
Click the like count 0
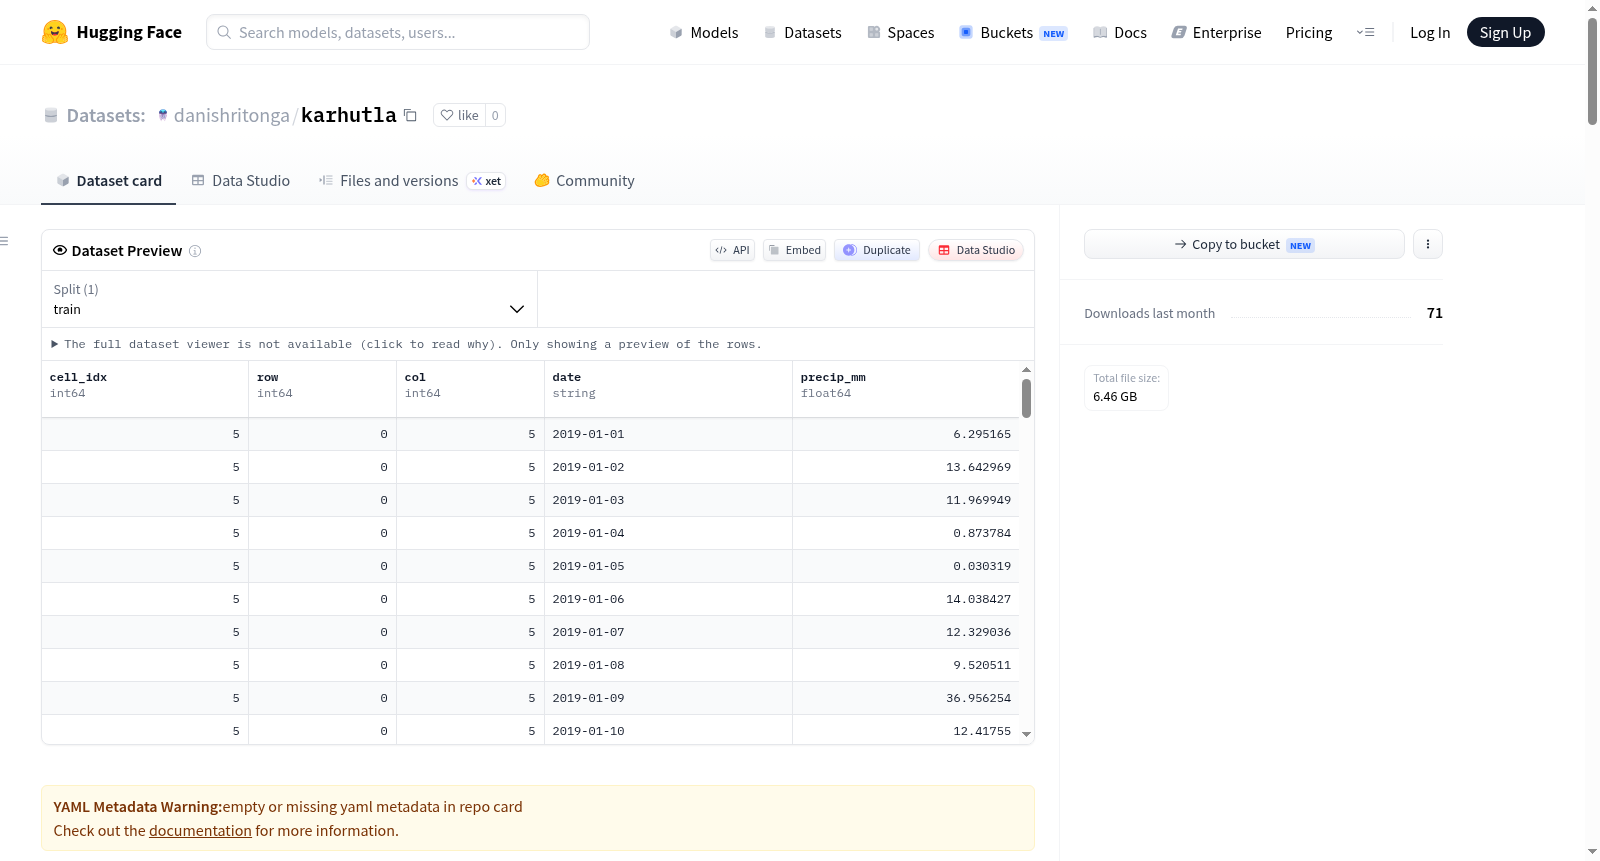[x=495, y=115]
